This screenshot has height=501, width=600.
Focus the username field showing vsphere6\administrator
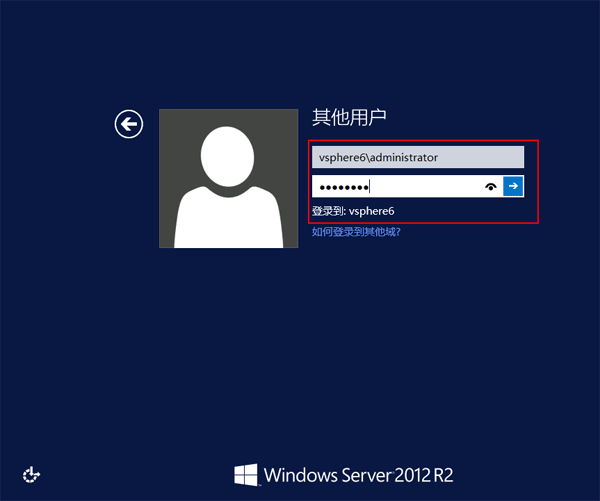418,157
